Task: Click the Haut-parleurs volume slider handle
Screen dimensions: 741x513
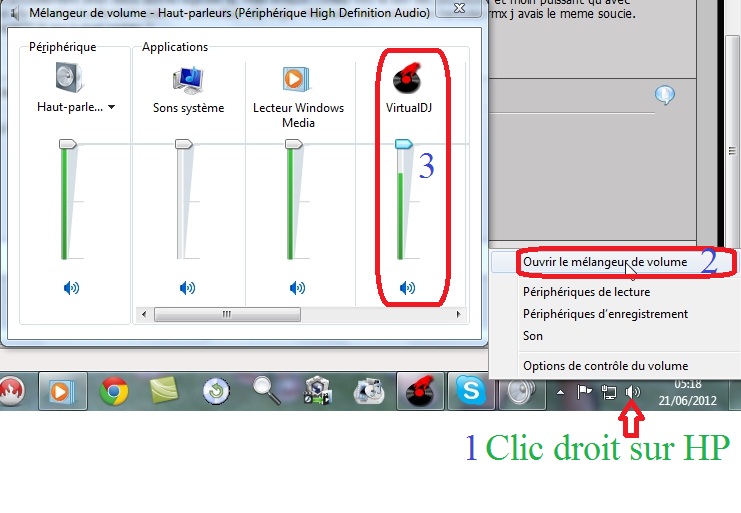Action: (x=68, y=144)
